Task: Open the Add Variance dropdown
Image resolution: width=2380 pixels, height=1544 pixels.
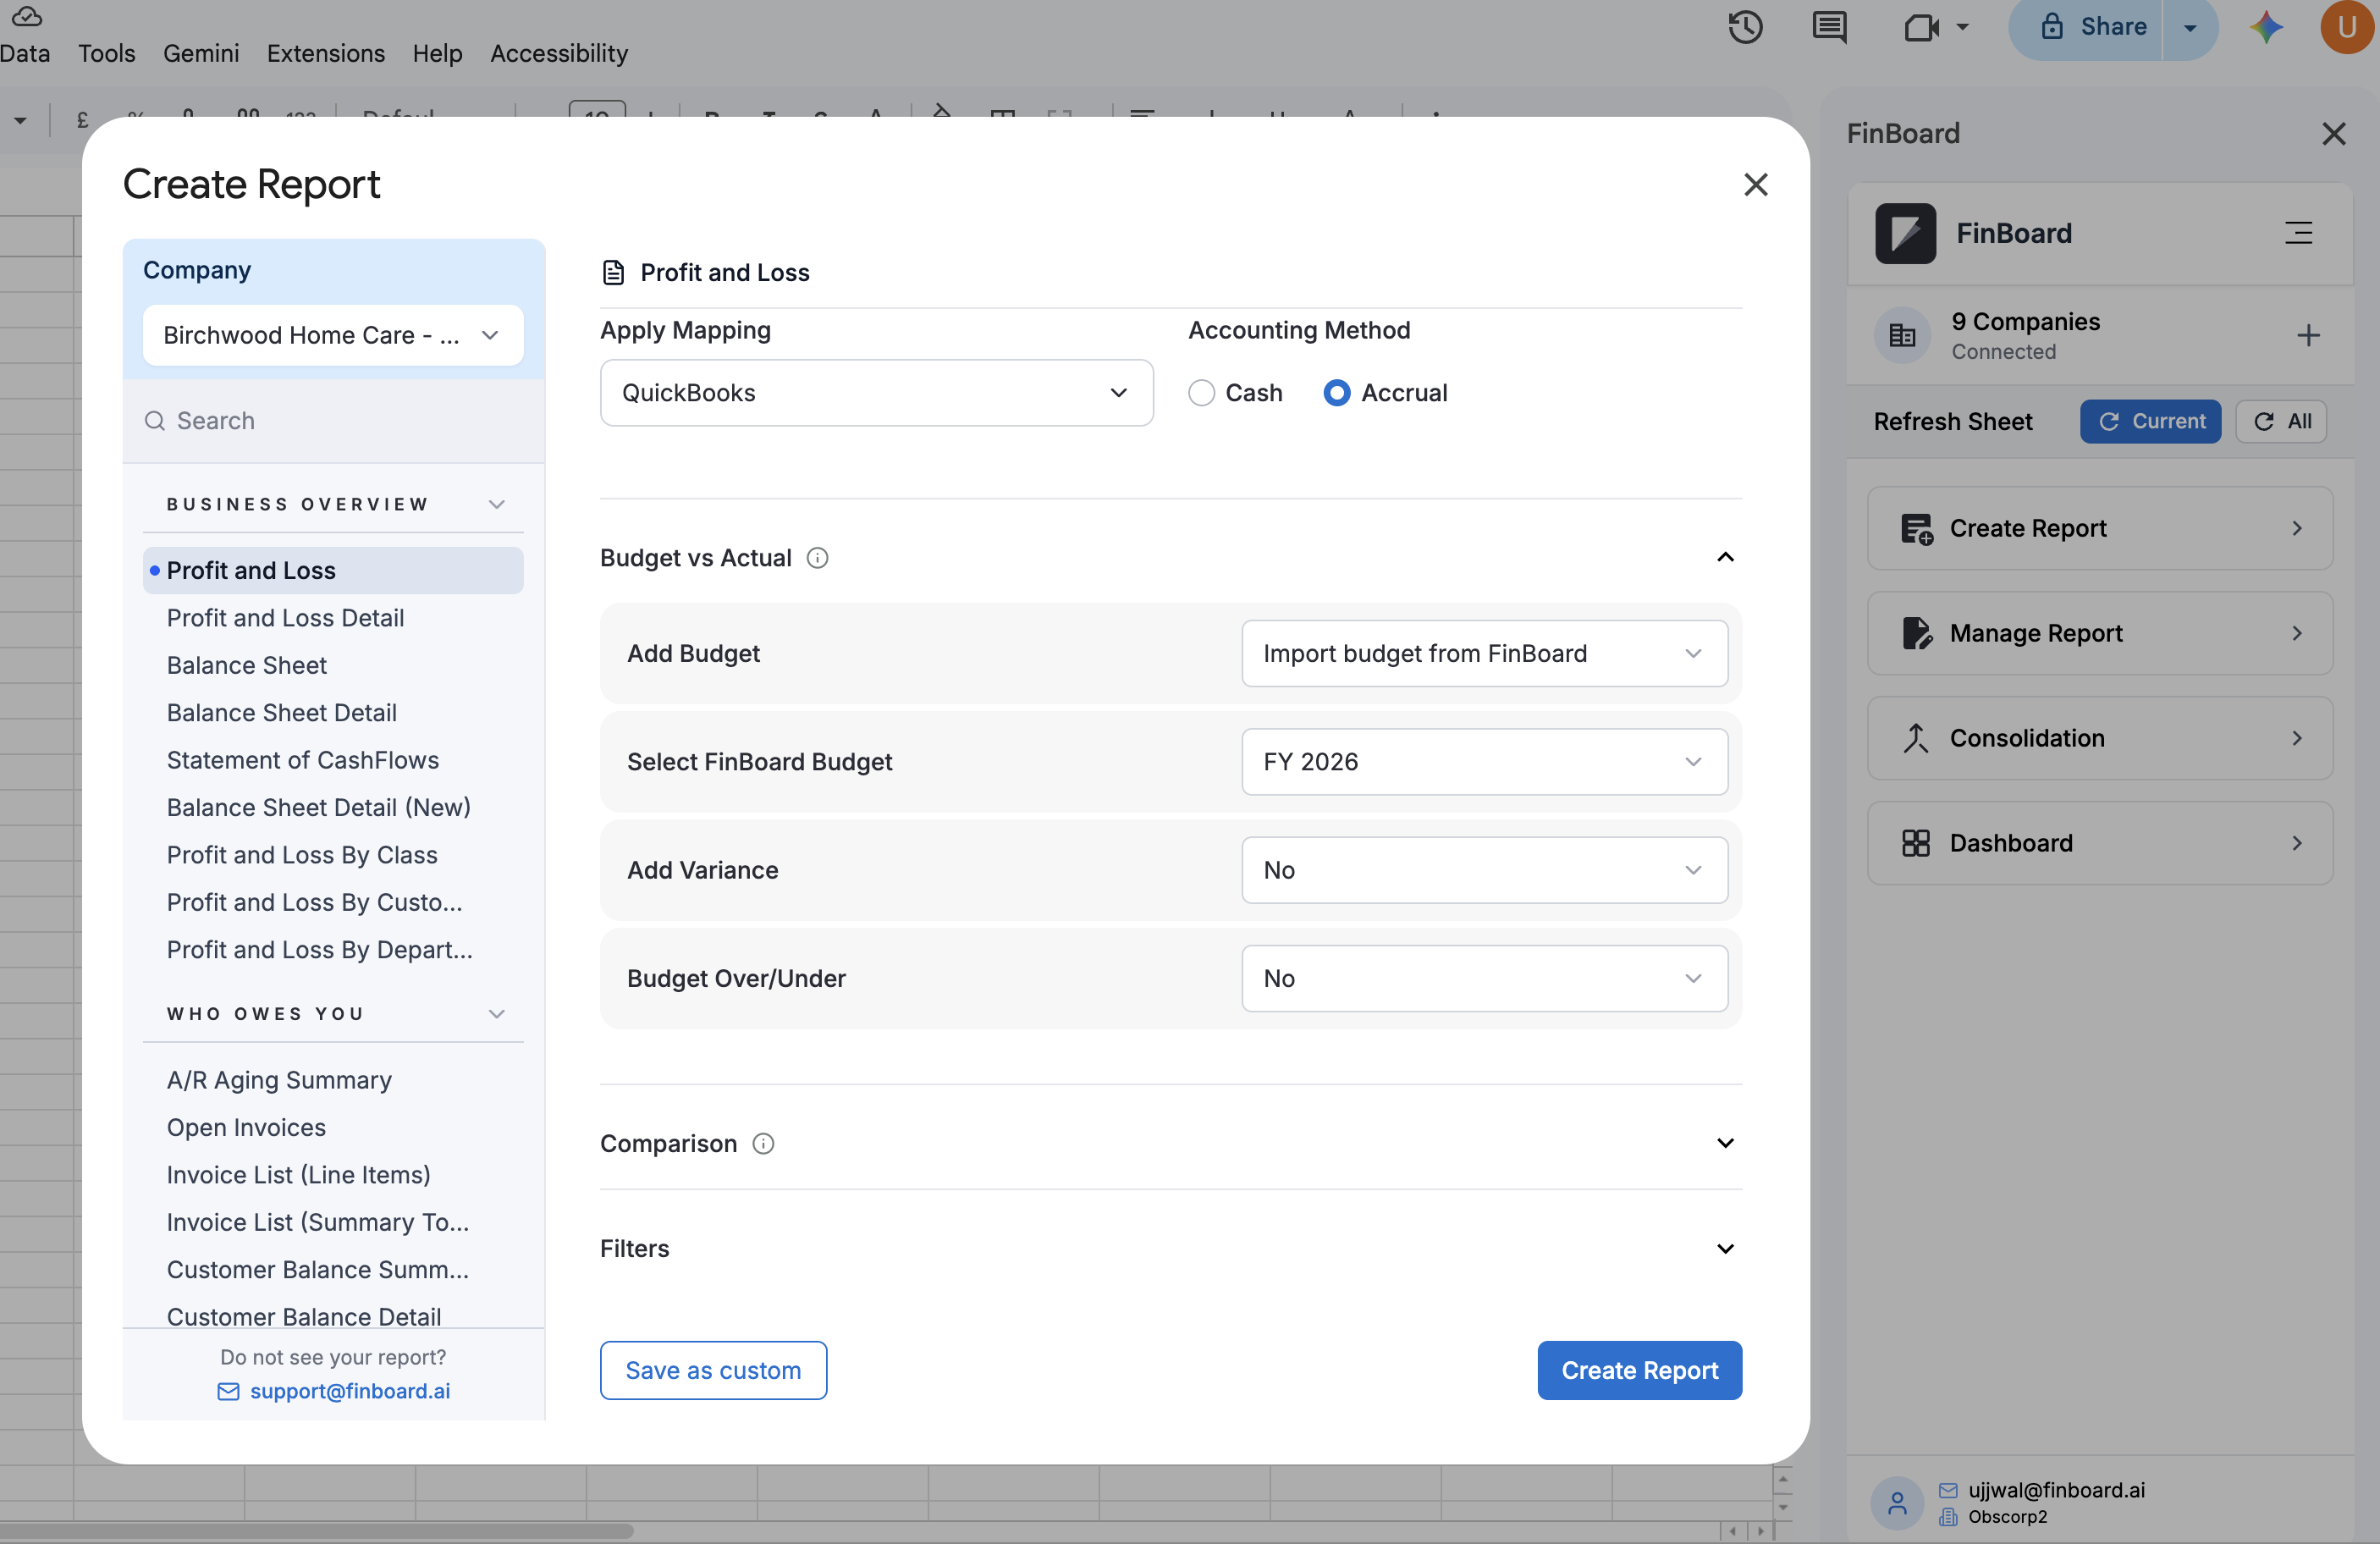Action: tap(1484, 870)
